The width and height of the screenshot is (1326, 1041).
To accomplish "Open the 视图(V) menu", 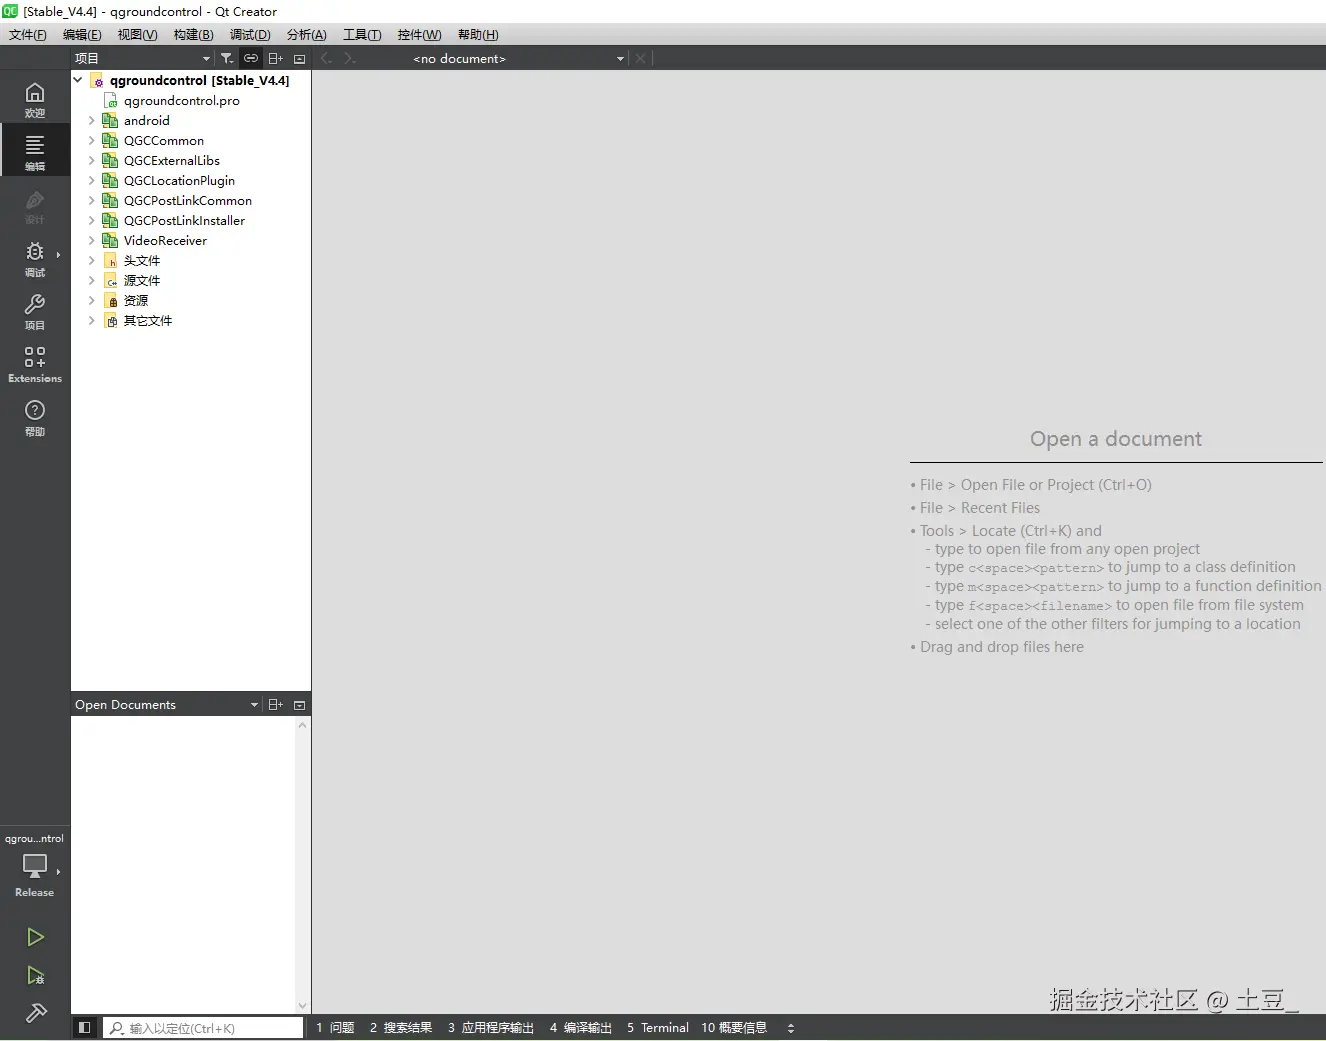I will point(137,34).
